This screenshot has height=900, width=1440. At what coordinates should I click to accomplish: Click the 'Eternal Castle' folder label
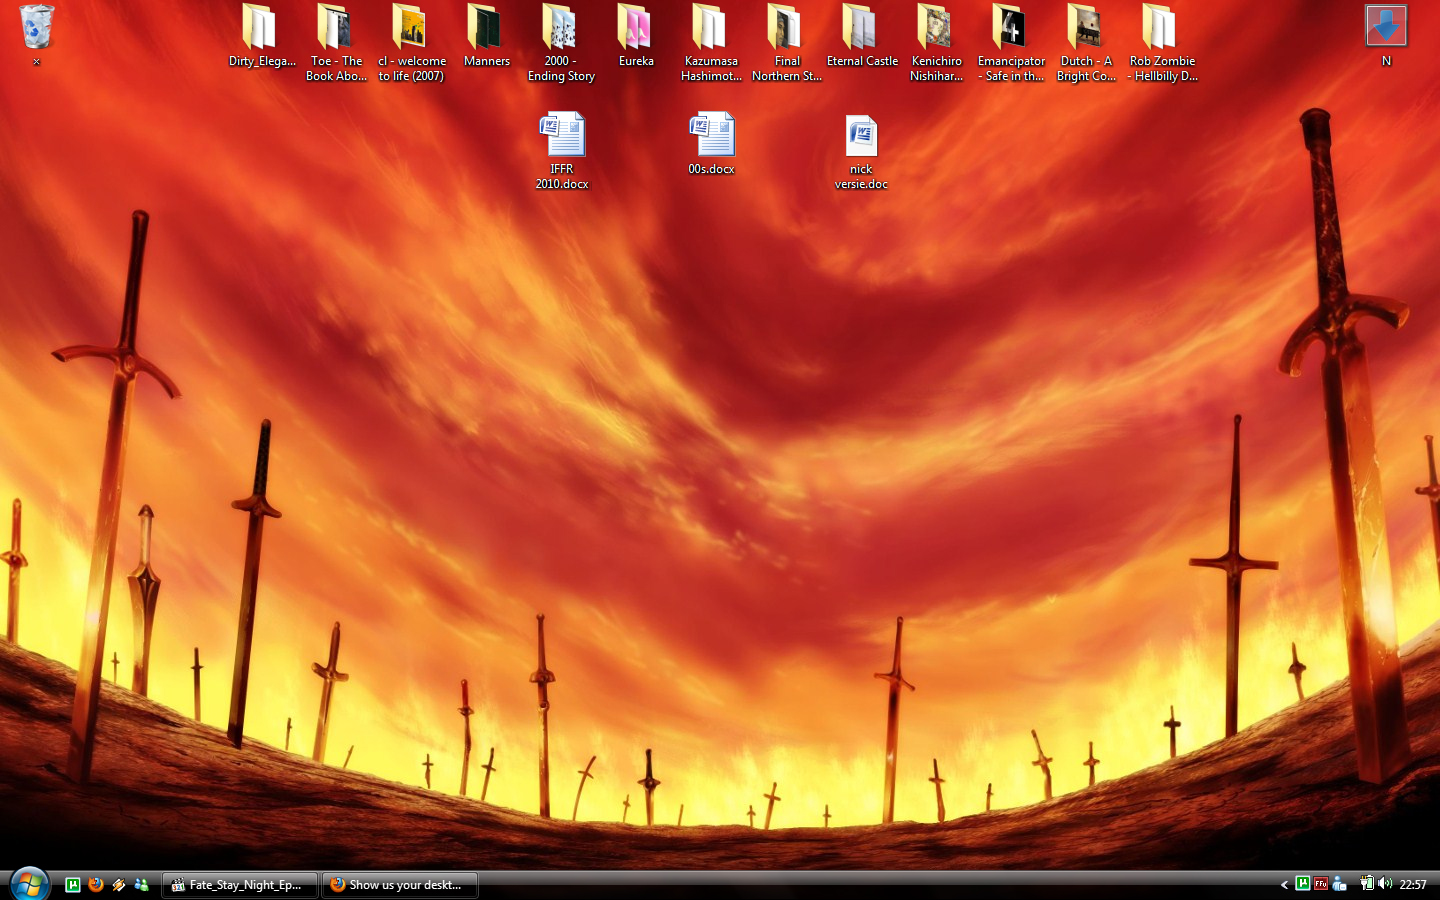tap(862, 61)
